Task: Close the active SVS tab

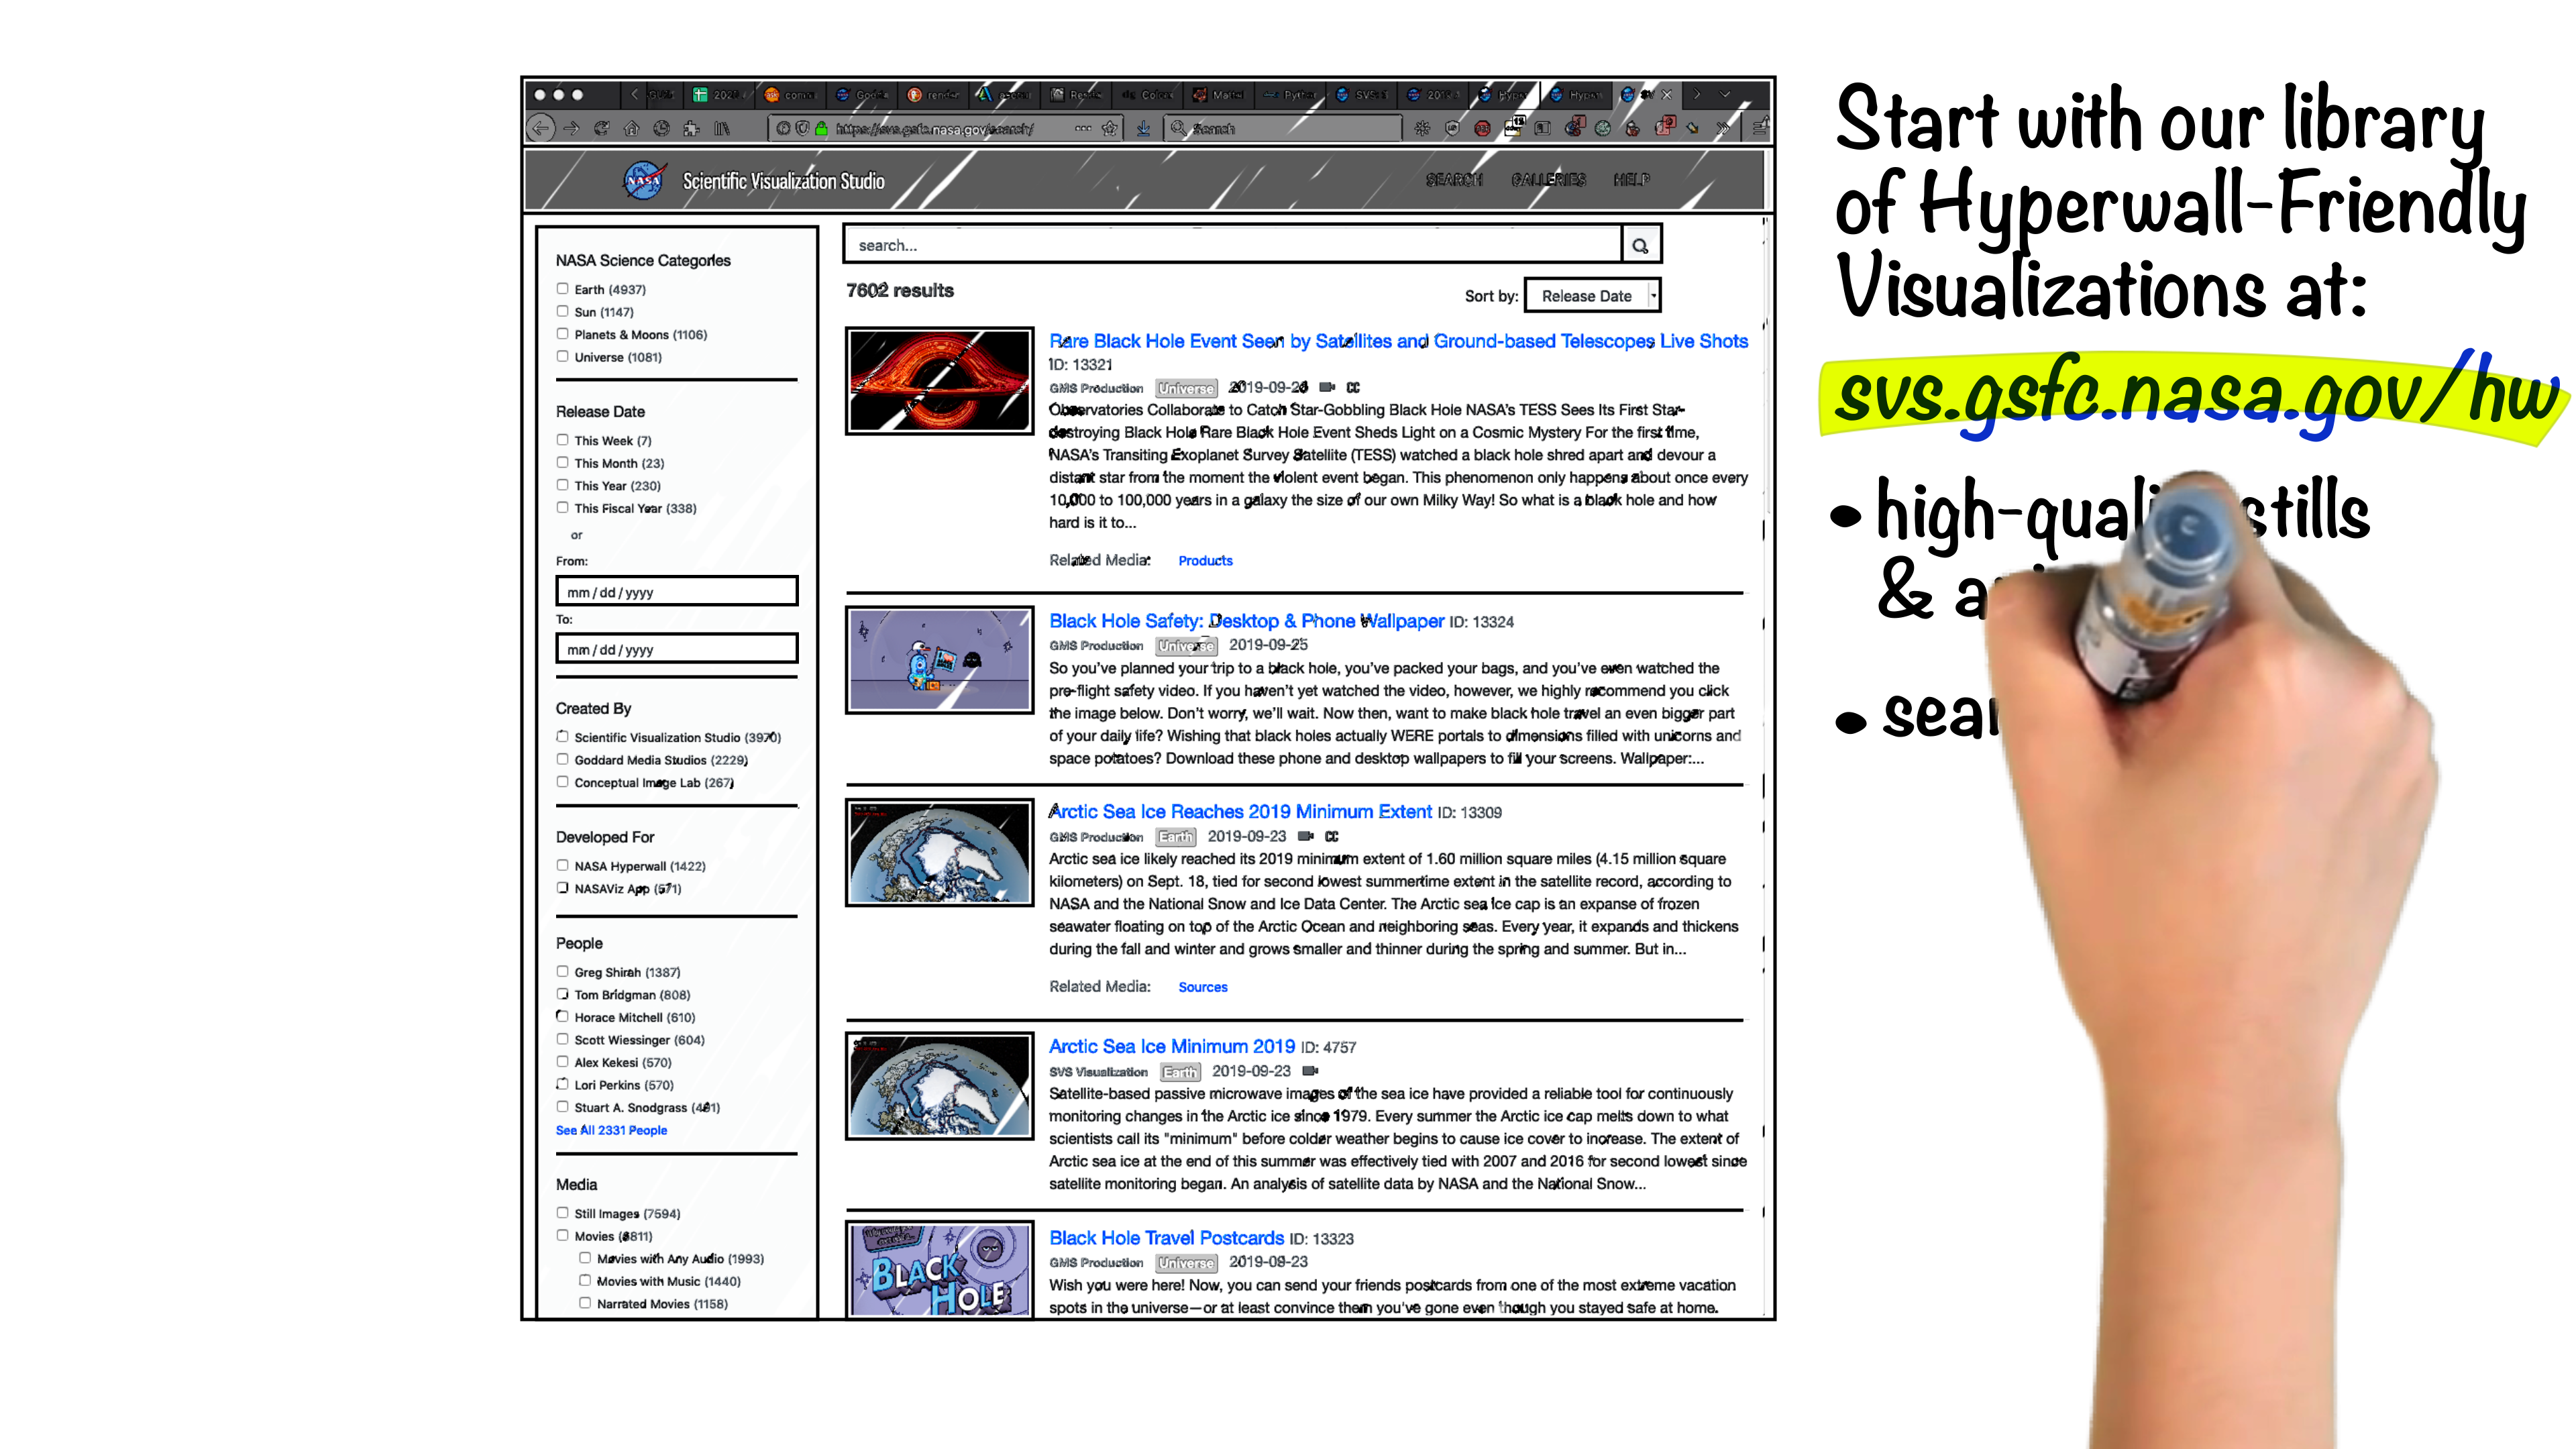Action: coord(1666,94)
